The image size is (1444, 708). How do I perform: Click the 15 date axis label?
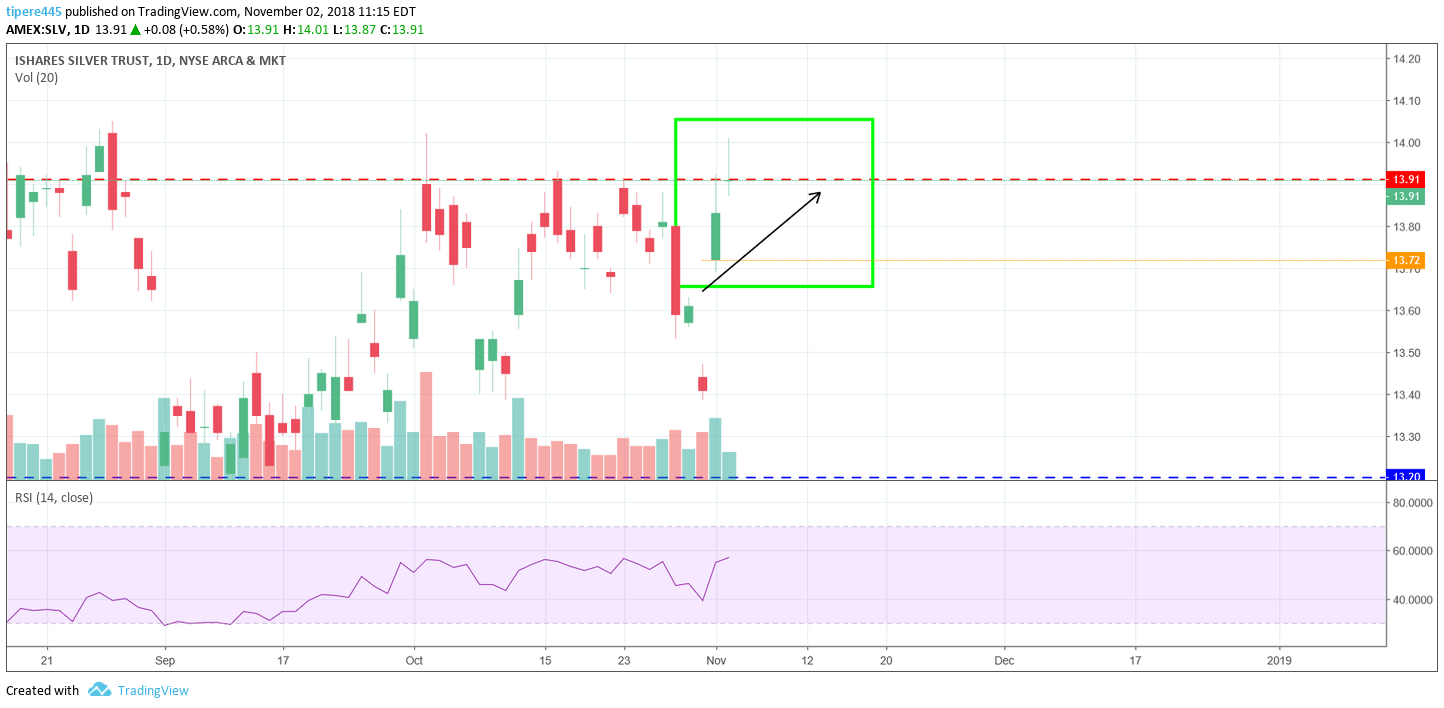point(545,660)
